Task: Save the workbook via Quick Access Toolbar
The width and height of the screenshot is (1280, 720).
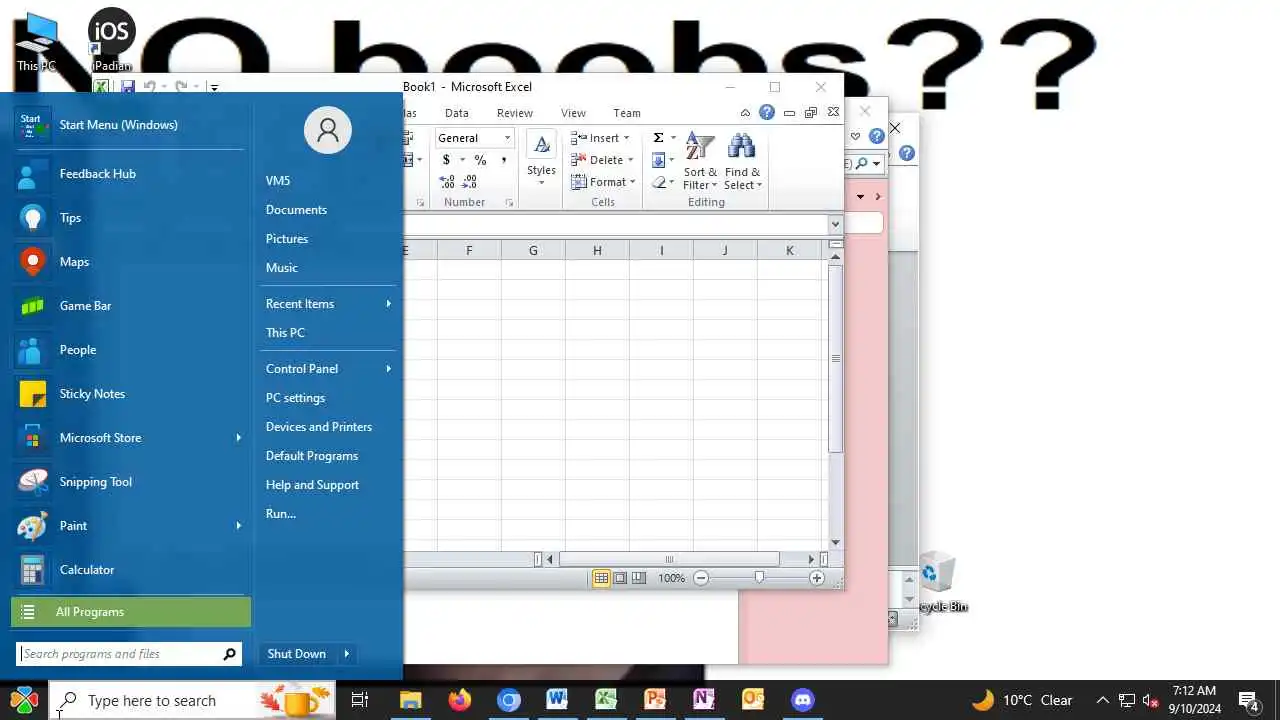Action: pos(128,87)
